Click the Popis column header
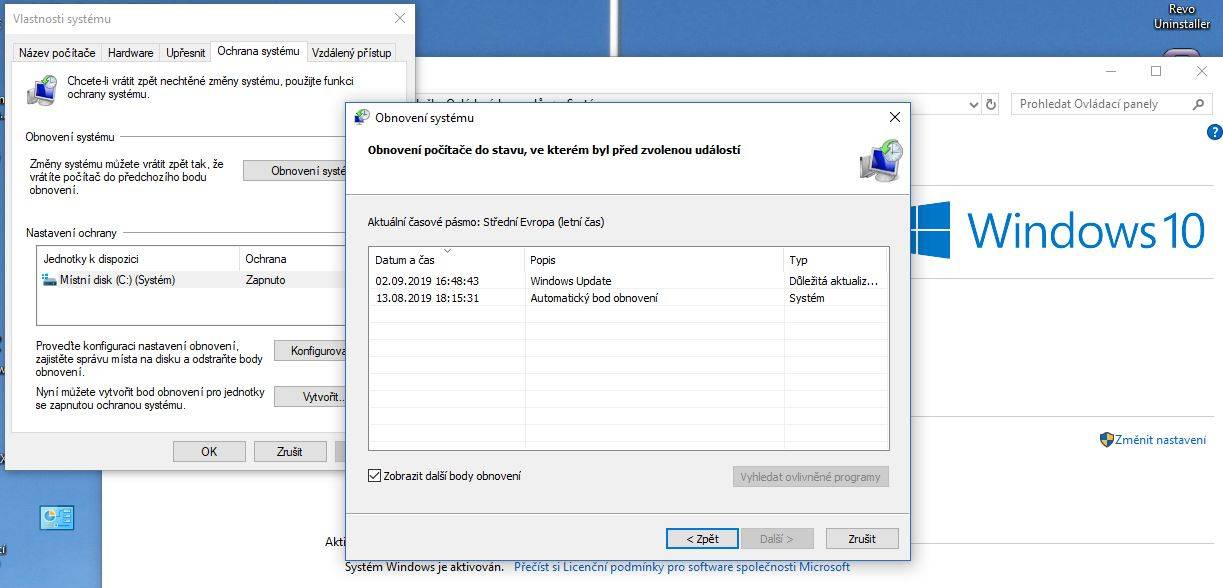The width and height of the screenshot is (1223, 588). click(x=654, y=260)
